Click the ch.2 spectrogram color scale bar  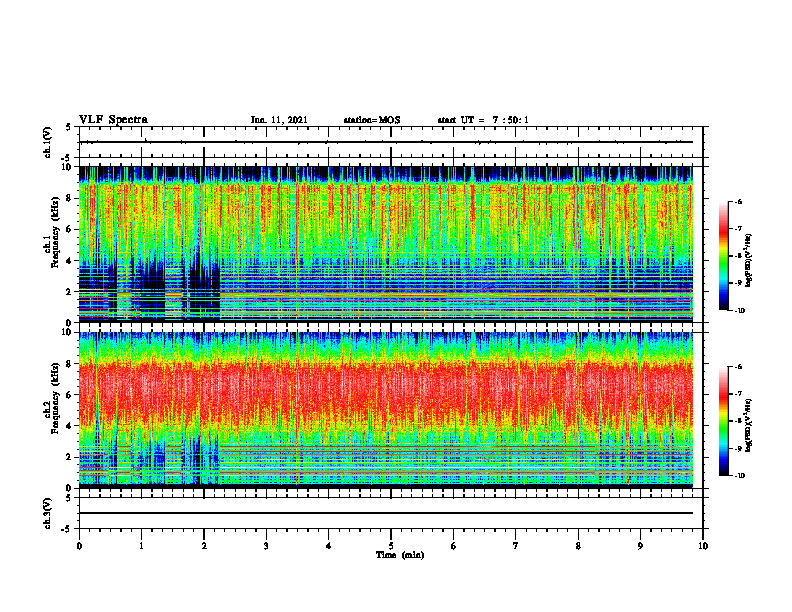723,421
